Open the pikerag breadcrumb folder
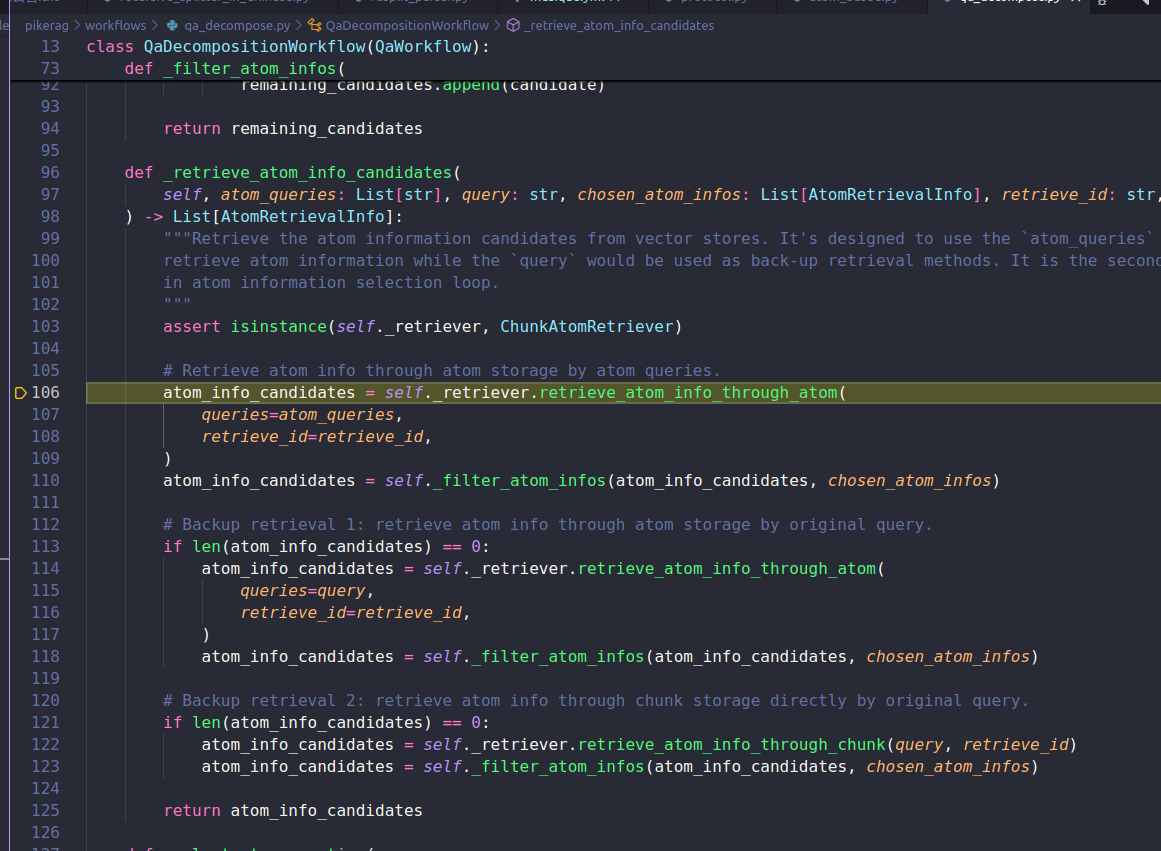 (x=46, y=25)
